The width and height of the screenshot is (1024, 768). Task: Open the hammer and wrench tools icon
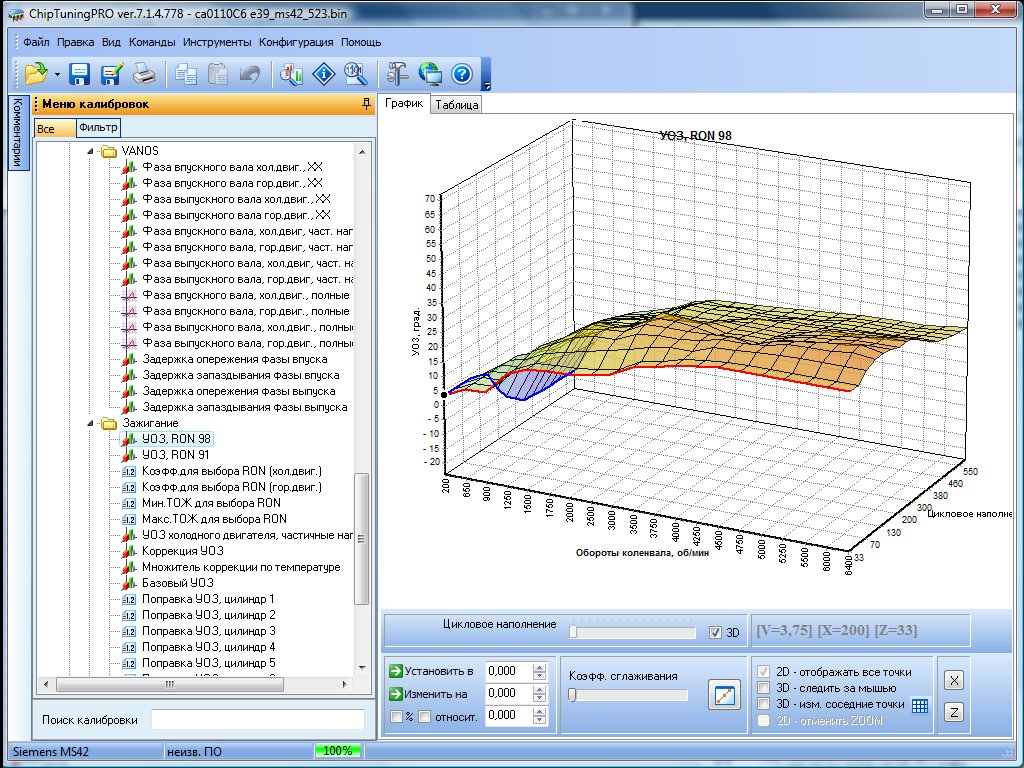(x=398, y=73)
